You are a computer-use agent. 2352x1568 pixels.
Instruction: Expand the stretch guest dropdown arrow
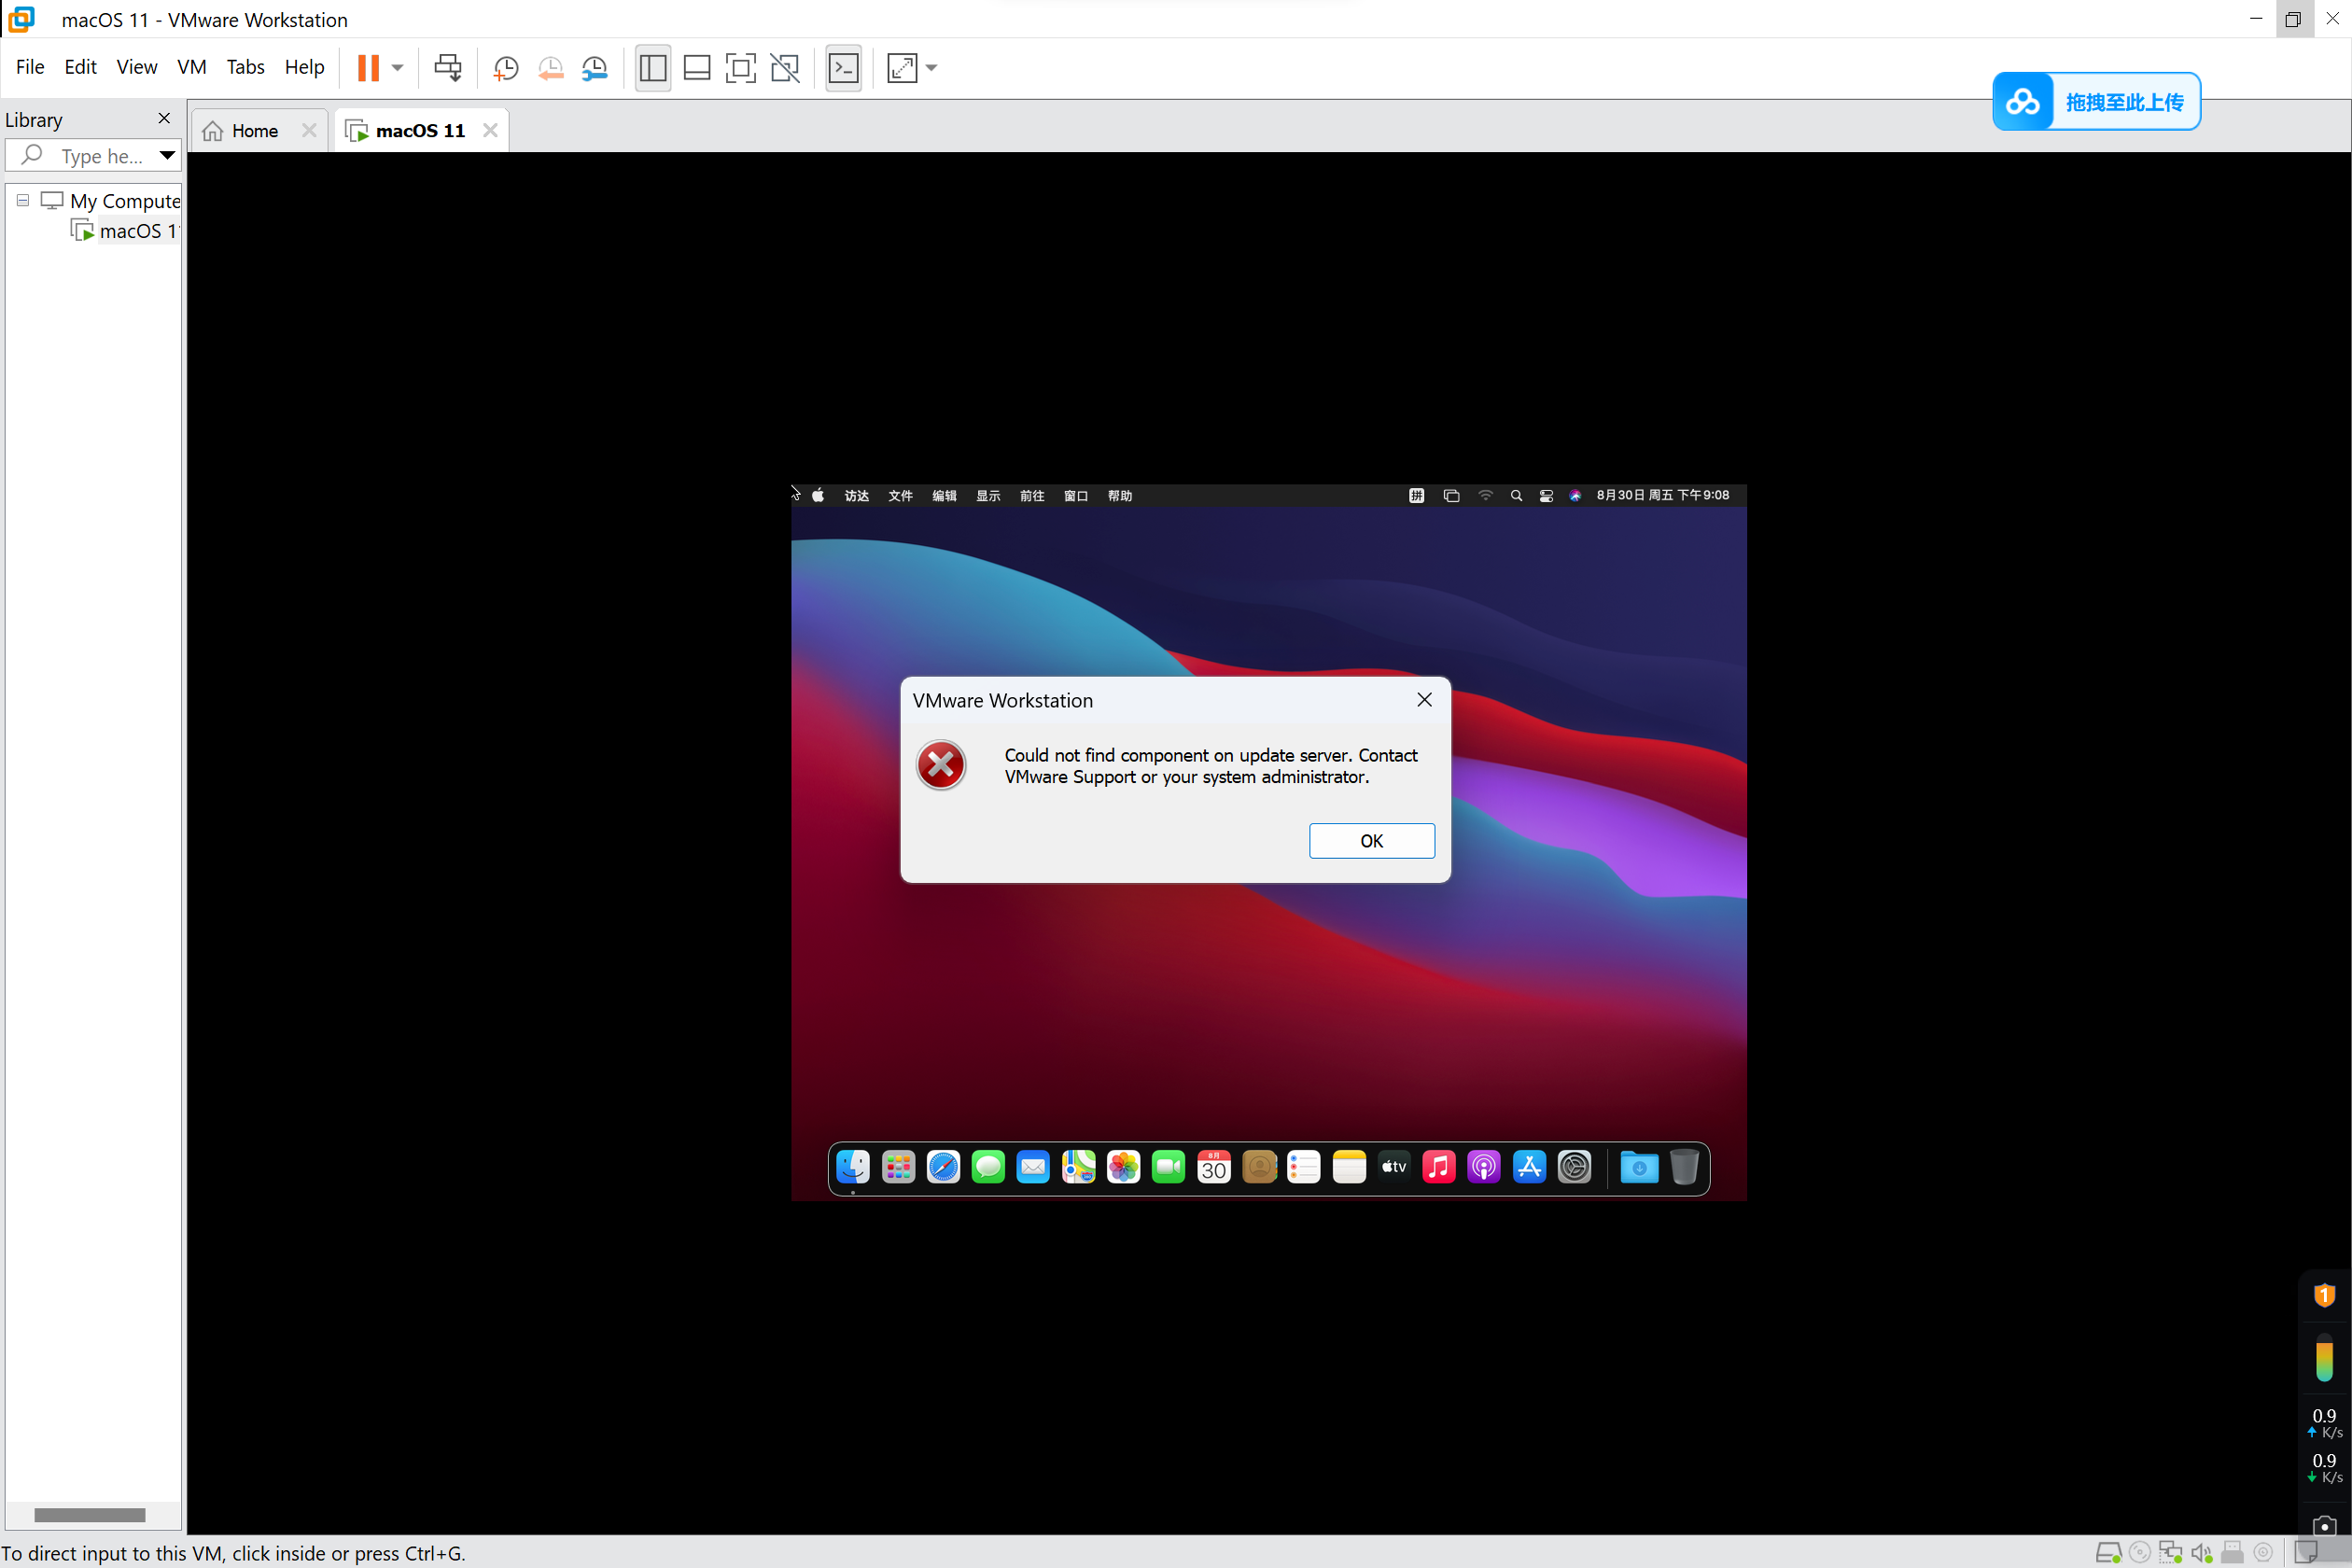point(932,68)
